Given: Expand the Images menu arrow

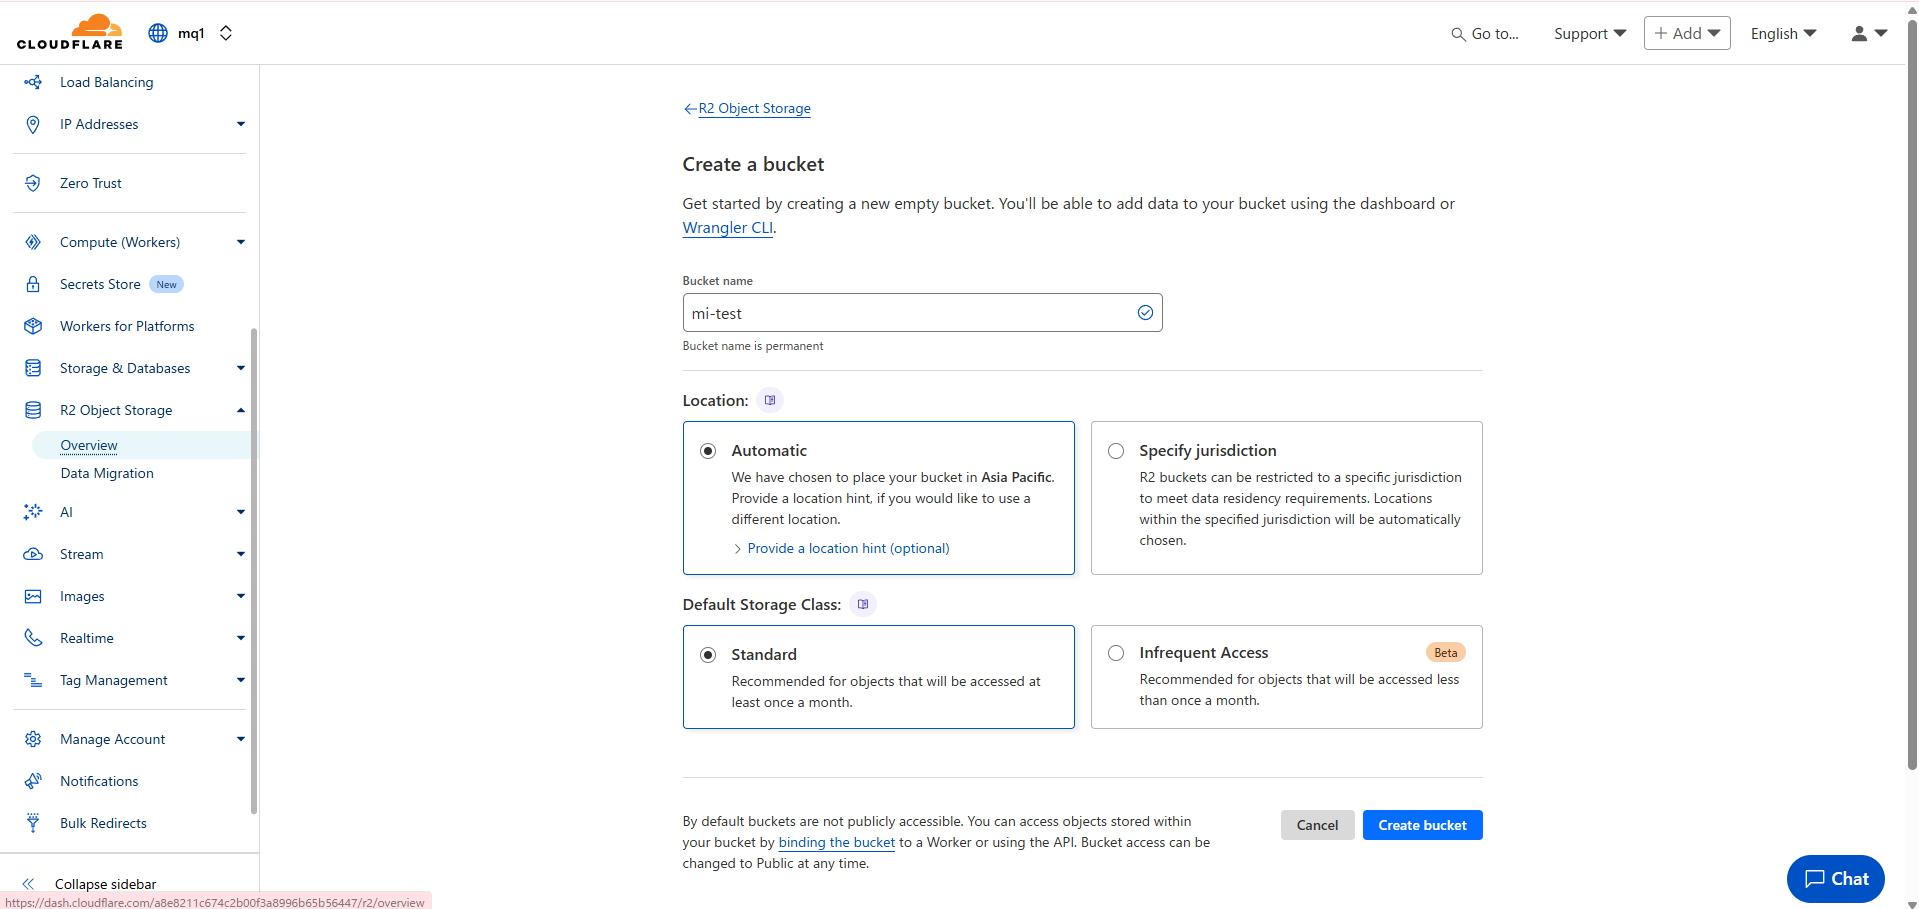Looking at the screenshot, I should pos(241,596).
